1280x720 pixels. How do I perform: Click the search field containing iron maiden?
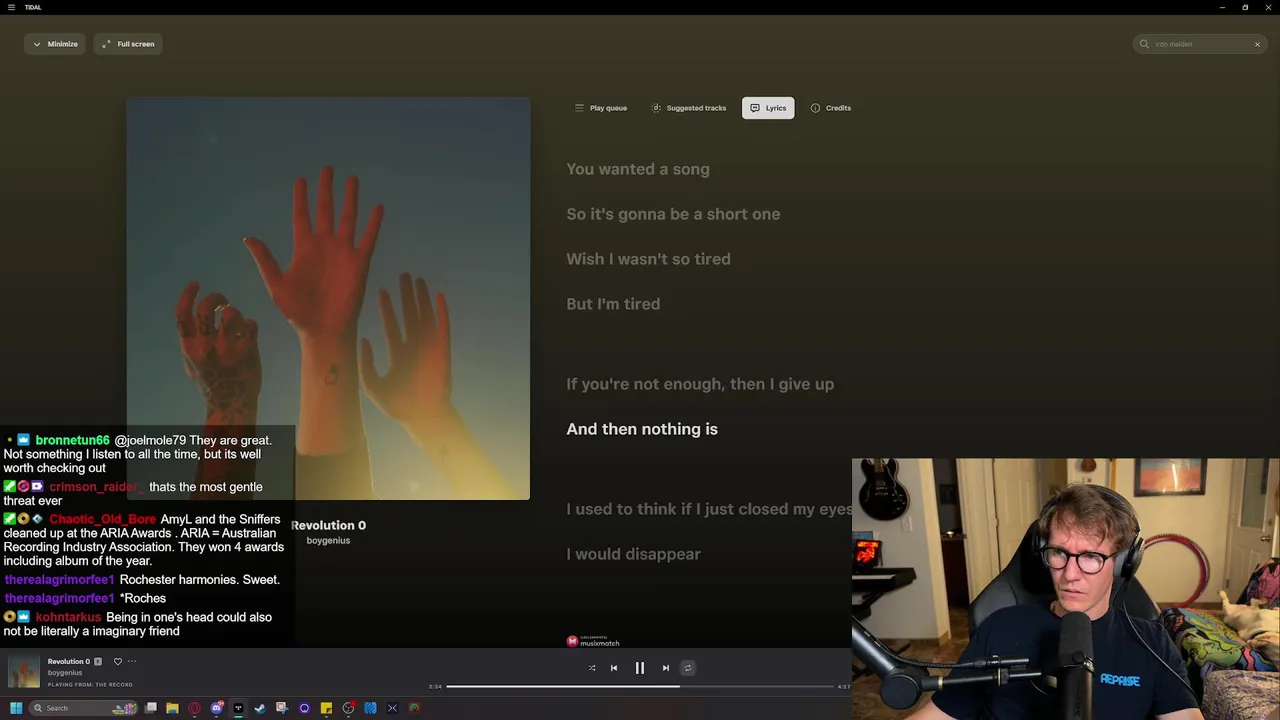pos(1200,44)
